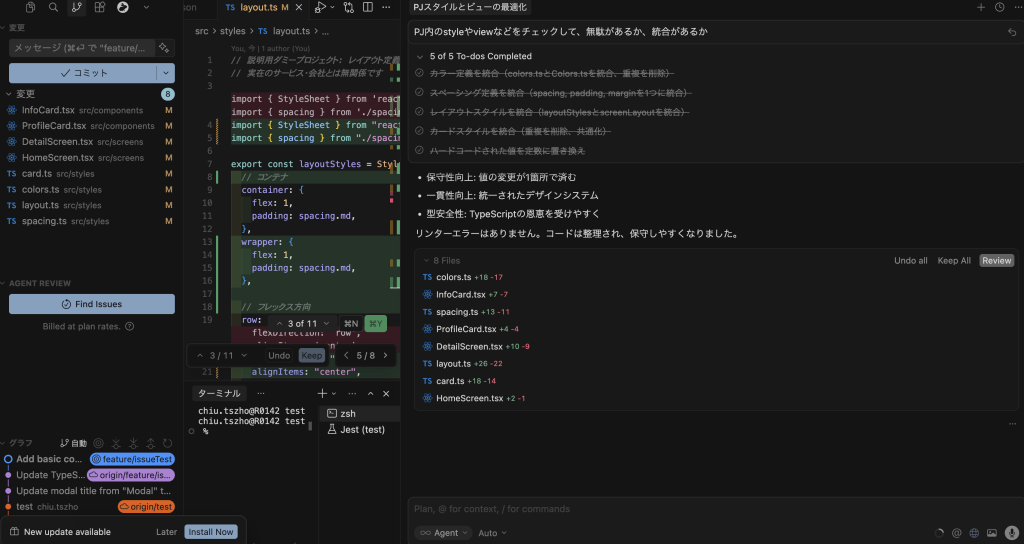This screenshot has width=1024, height=544.
Task: Open the Agent mode dropdown
Action: pos(442,533)
